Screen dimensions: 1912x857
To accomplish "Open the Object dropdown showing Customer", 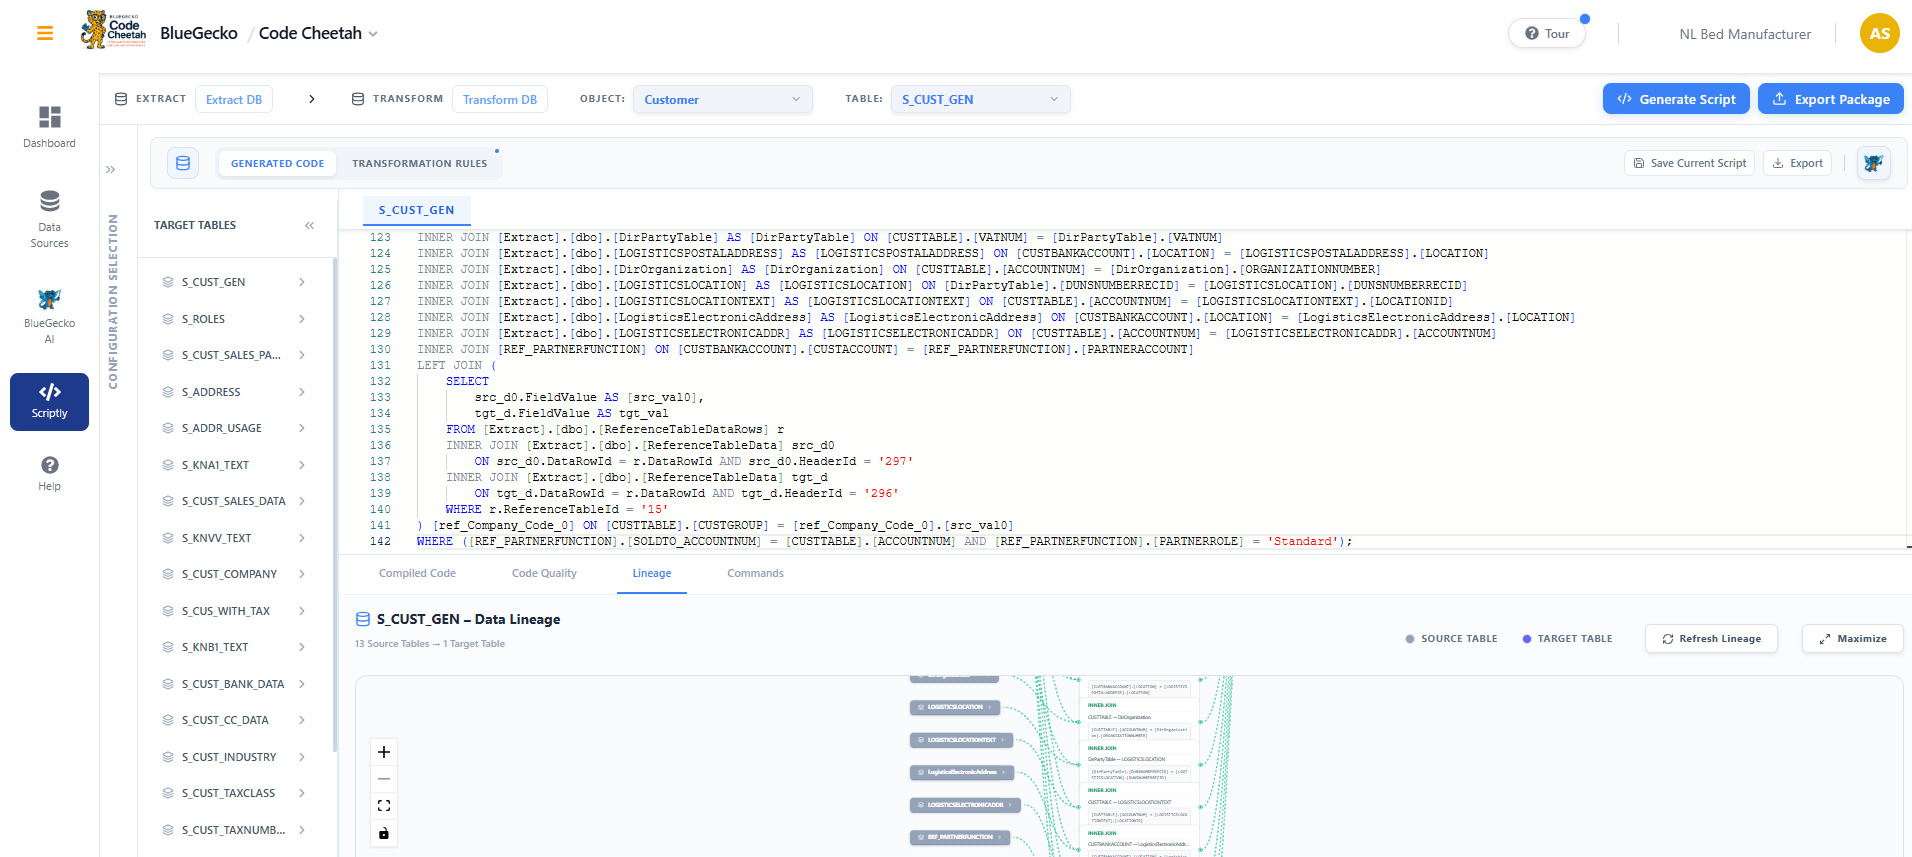I will (x=722, y=99).
